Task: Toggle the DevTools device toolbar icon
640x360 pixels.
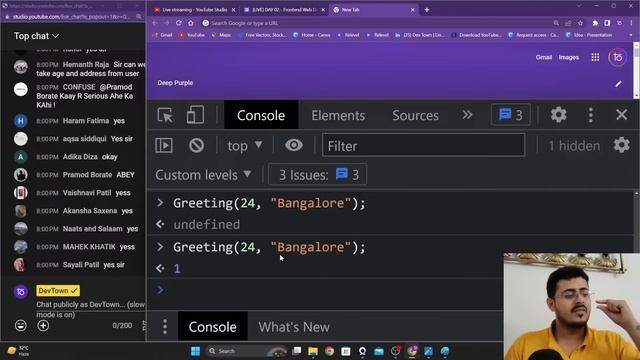Action: click(x=195, y=115)
